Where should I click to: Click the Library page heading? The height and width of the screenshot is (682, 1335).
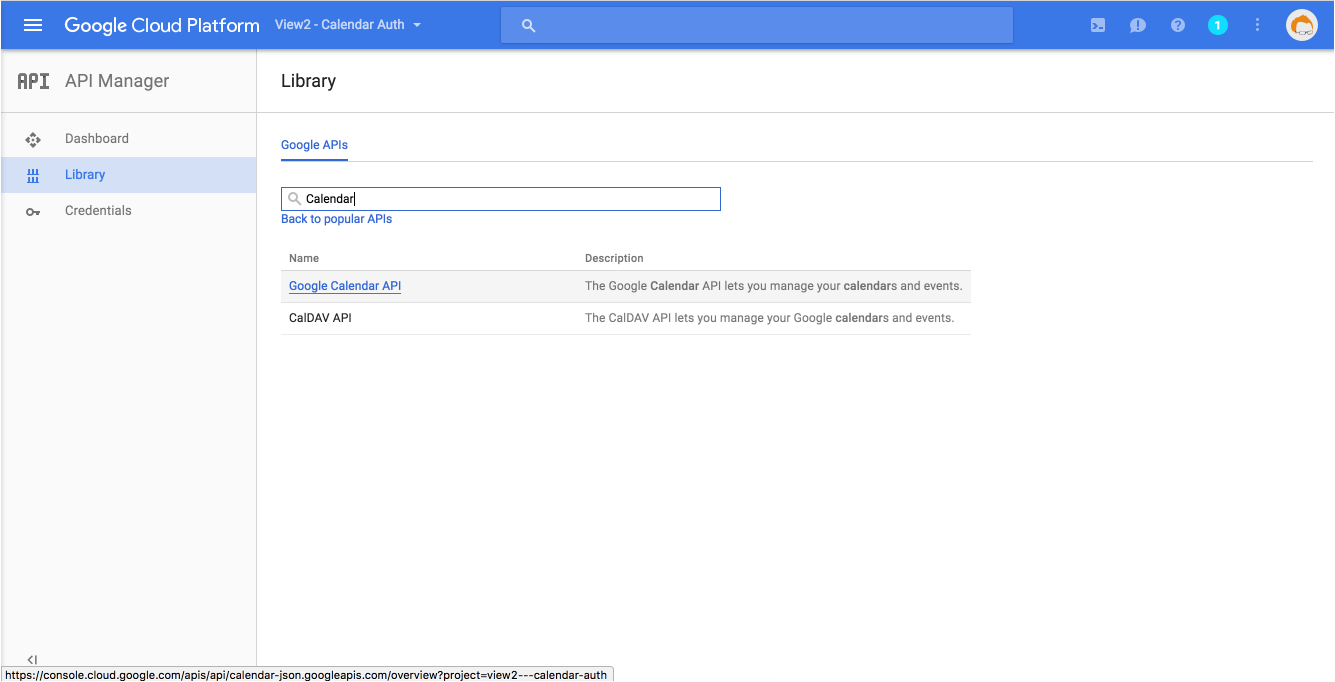coord(308,81)
